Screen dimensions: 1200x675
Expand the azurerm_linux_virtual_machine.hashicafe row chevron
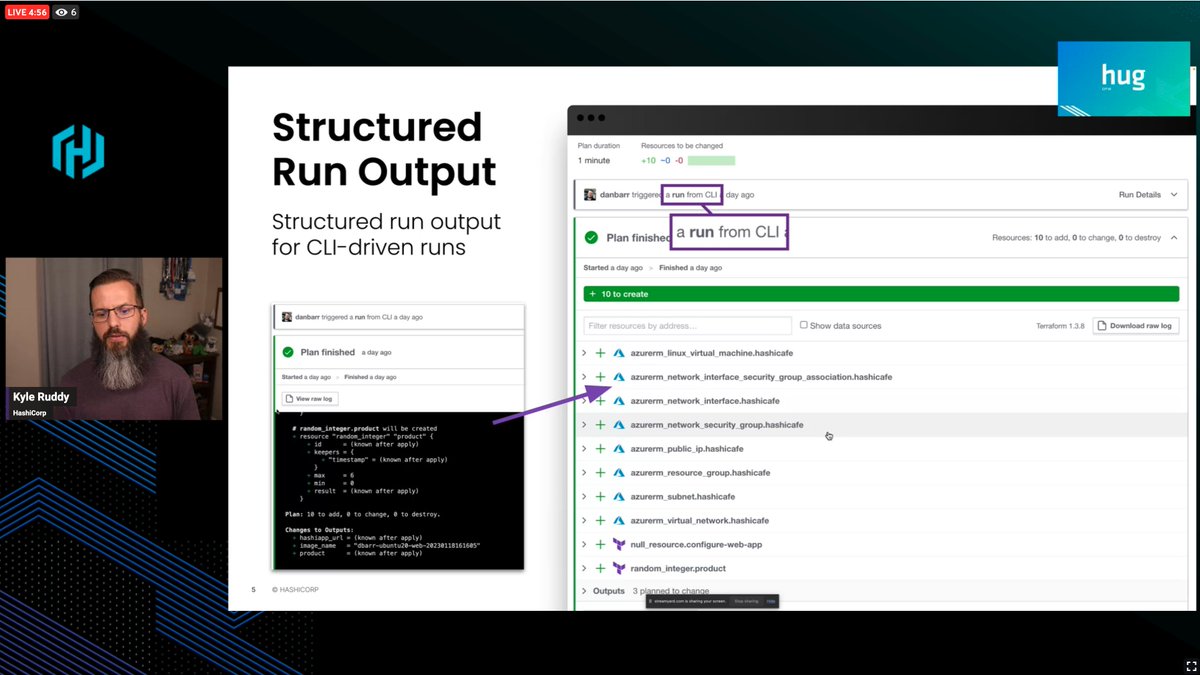pyautogui.click(x=584, y=353)
